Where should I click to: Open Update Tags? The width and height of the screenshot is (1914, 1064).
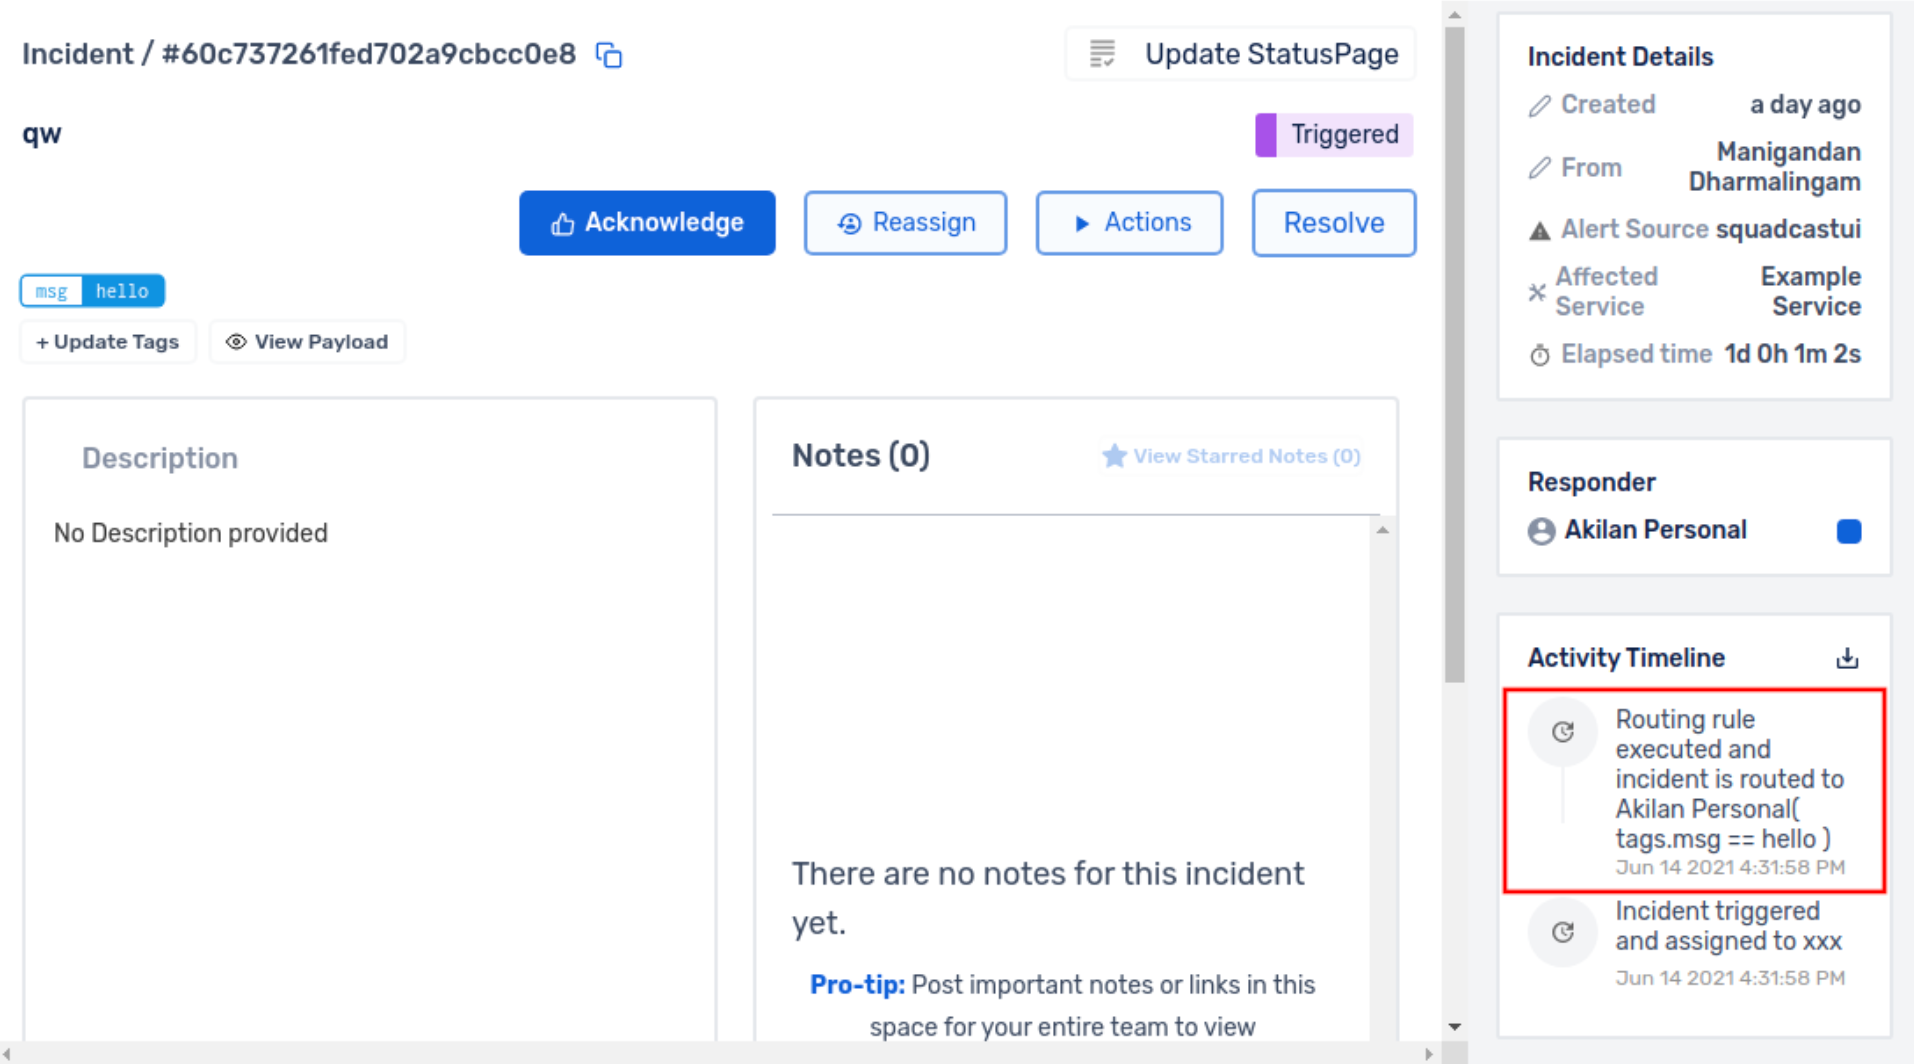point(107,342)
